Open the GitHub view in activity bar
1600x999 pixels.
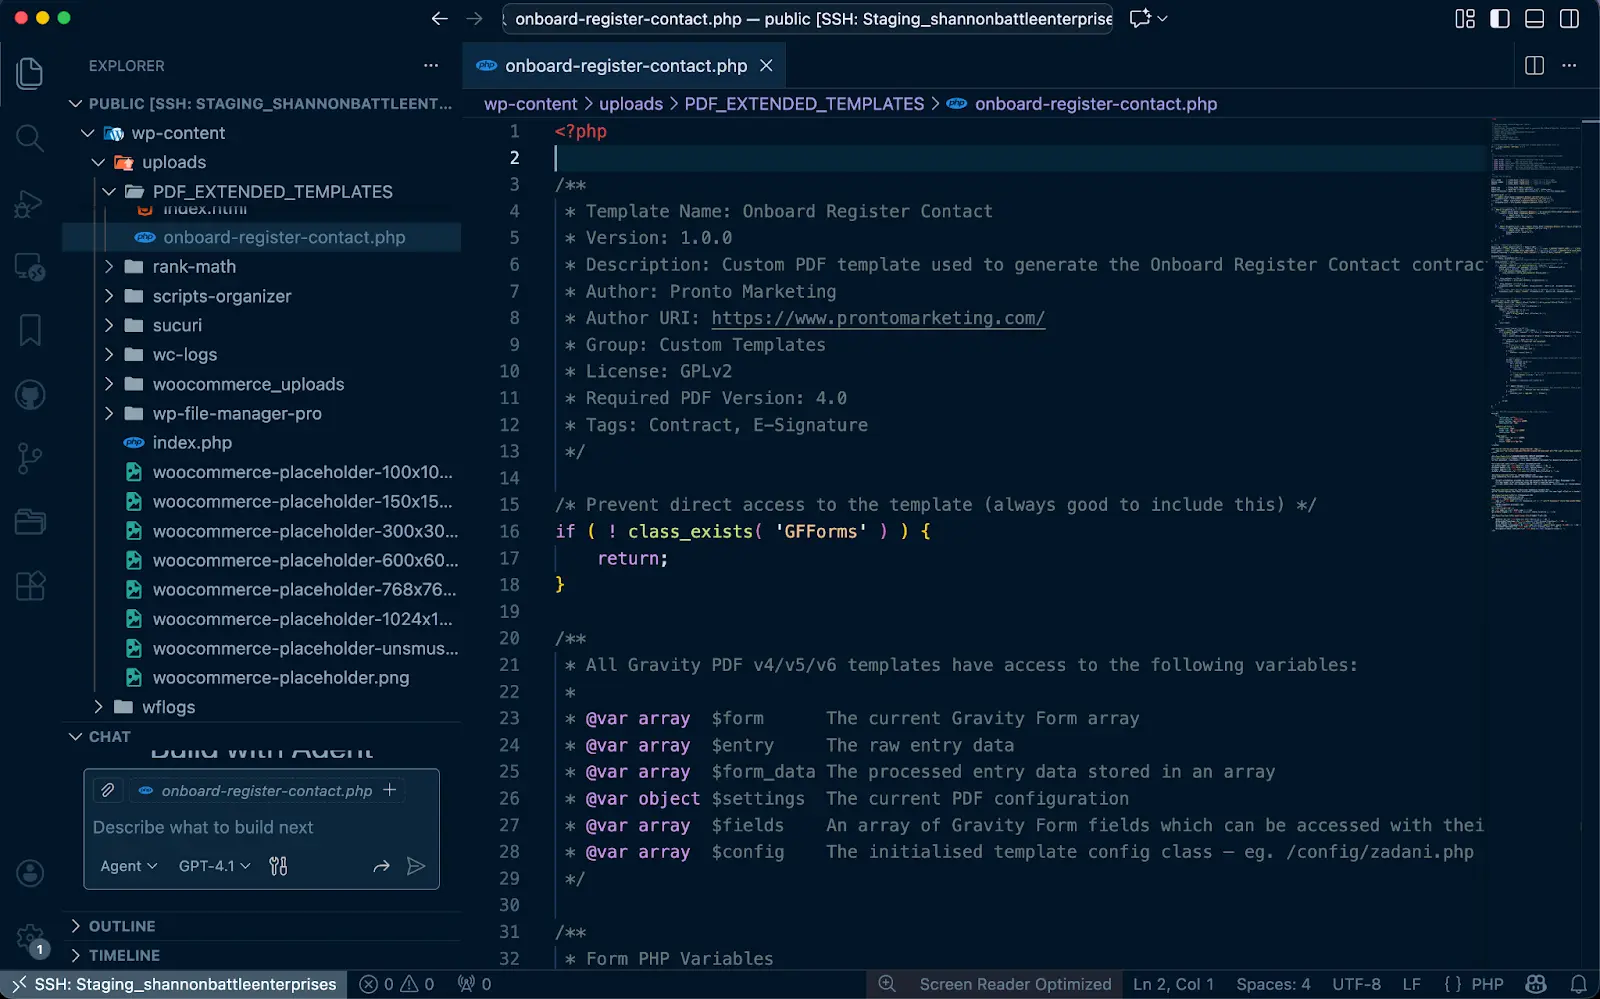point(30,395)
